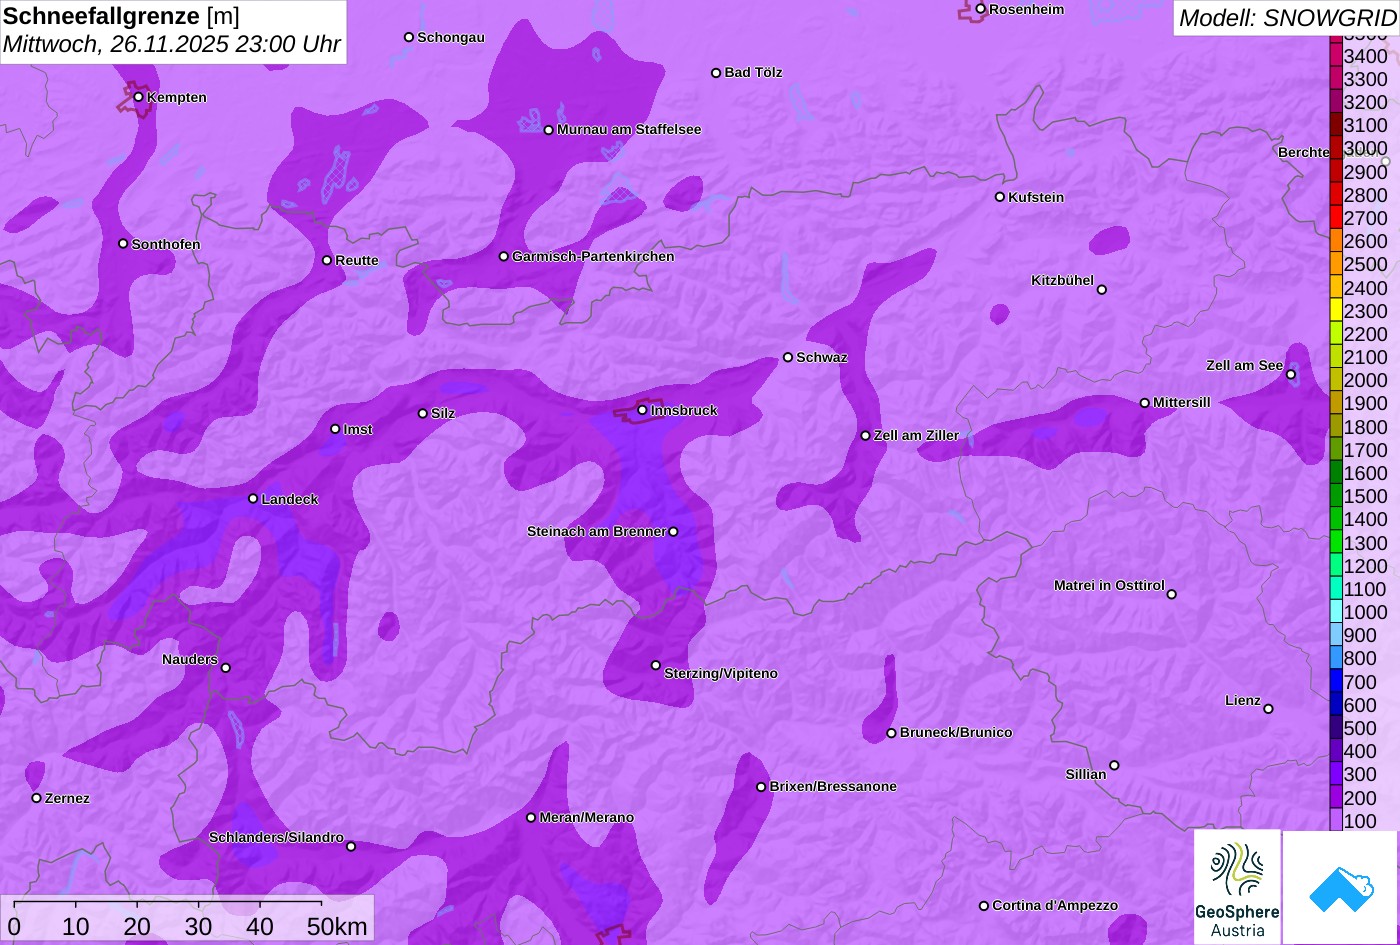
Task: Click the Sterzing/Vipiteno label
Action: pos(721,673)
